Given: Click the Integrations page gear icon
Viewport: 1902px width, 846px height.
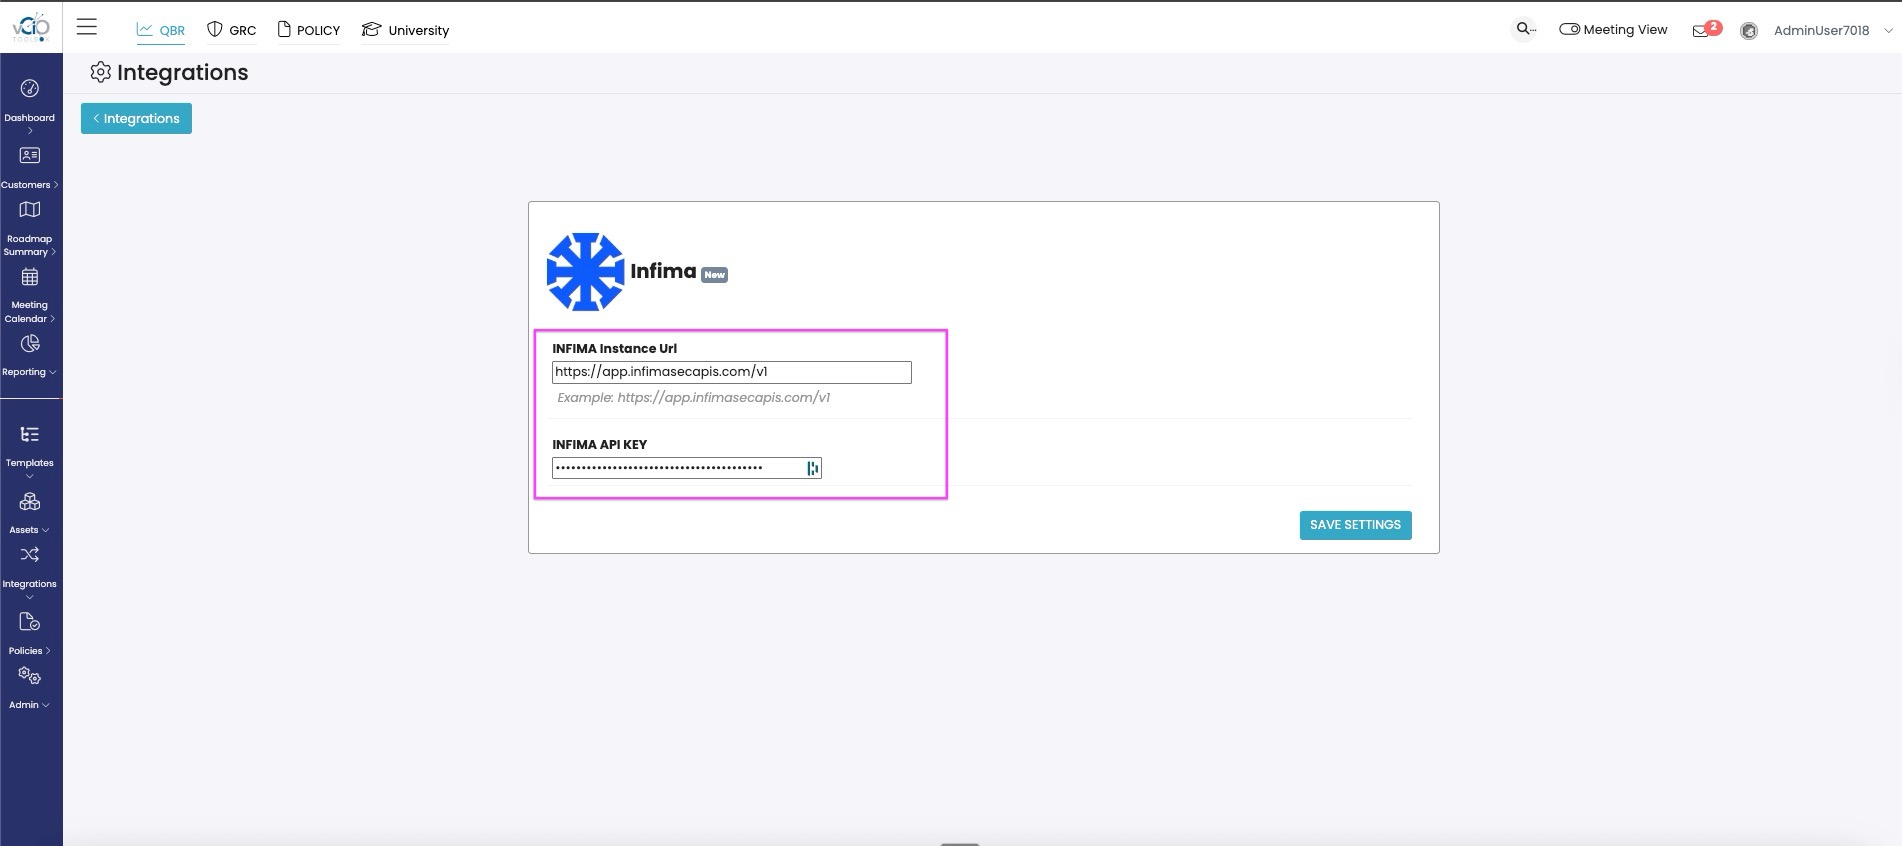Looking at the screenshot, I should click(100, 72).
